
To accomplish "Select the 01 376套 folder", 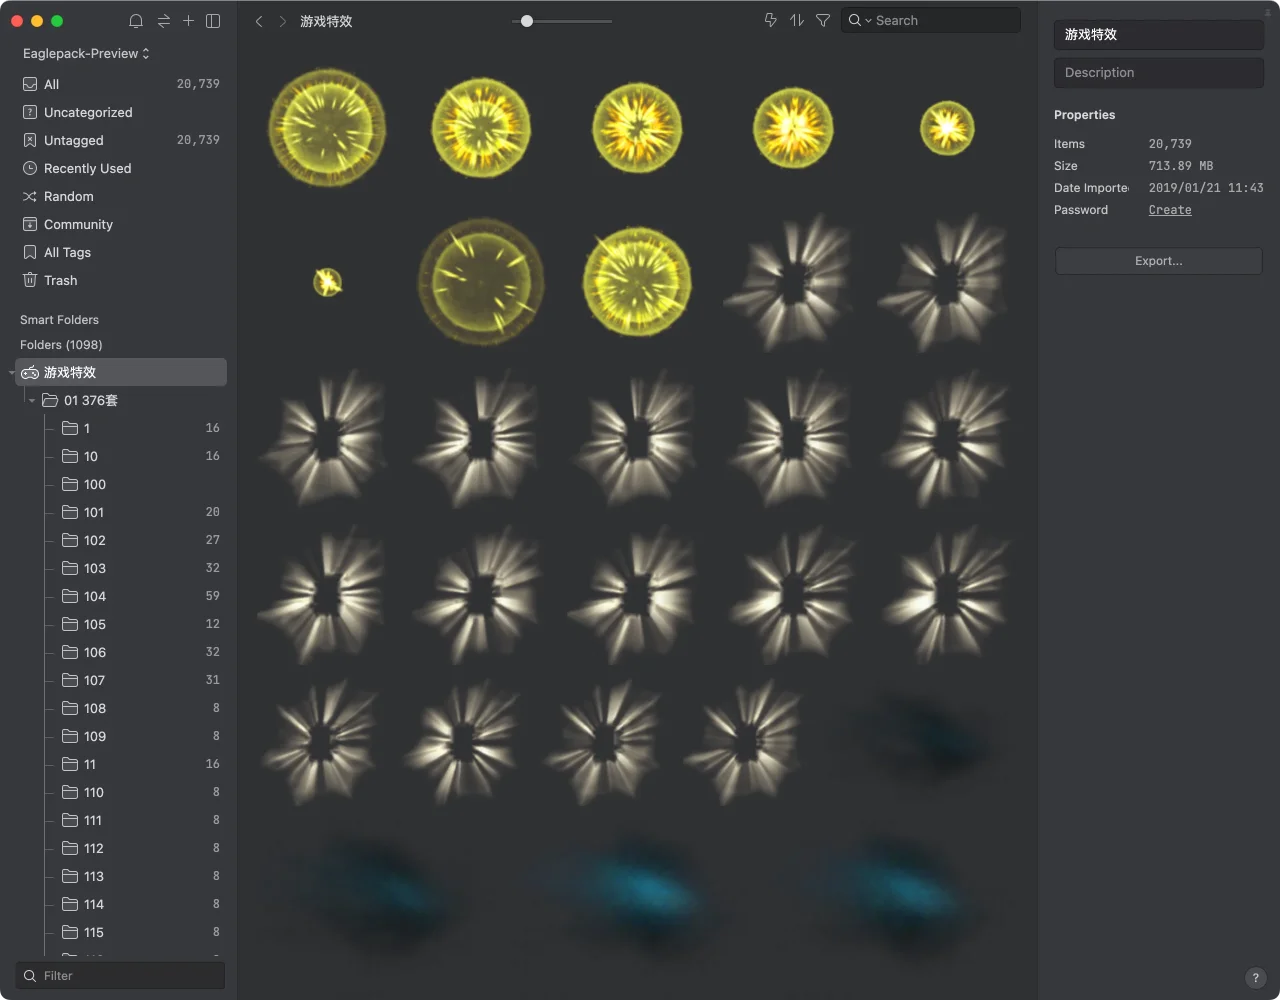I will coord(120,400).
